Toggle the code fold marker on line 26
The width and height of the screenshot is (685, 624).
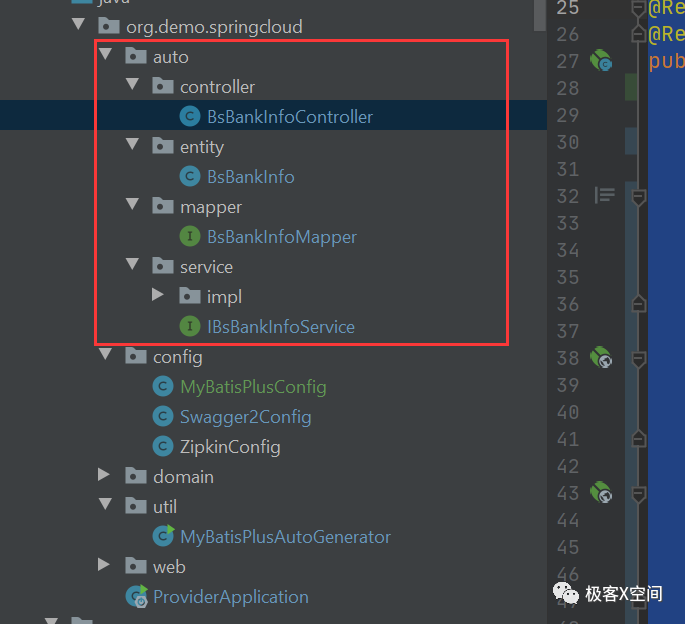[x=639, y=33]
